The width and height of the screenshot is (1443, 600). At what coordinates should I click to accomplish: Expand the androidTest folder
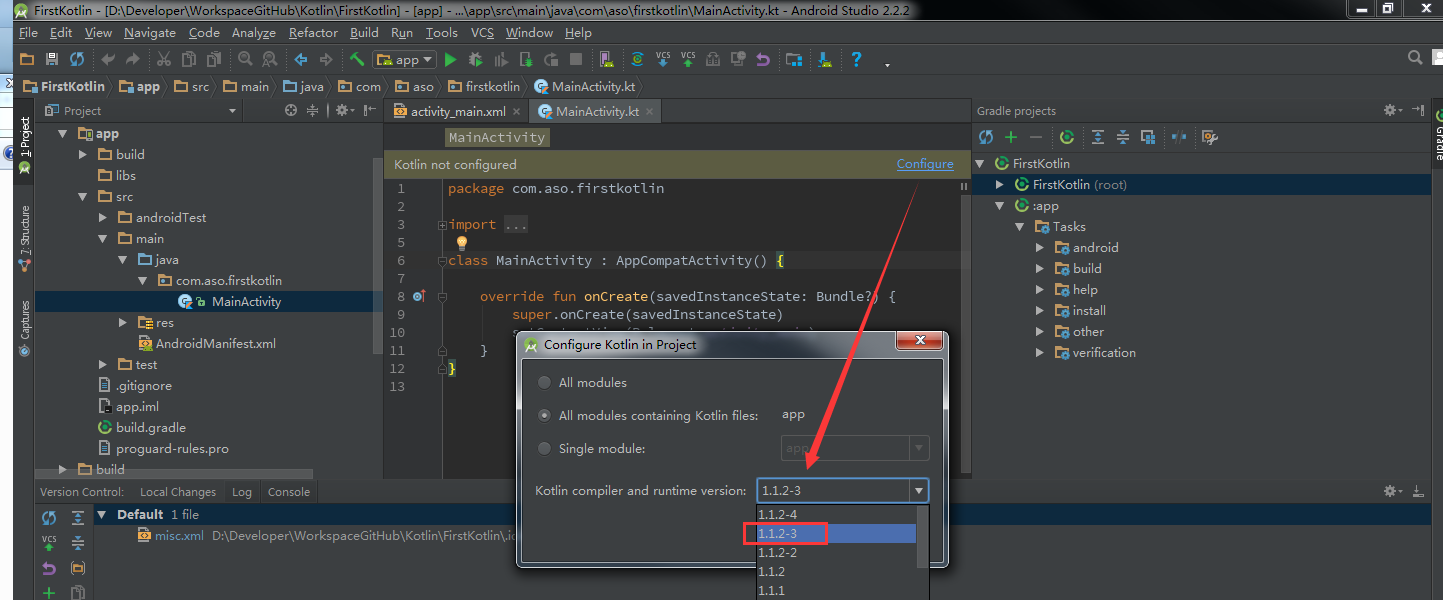click(x=103, y=217)
